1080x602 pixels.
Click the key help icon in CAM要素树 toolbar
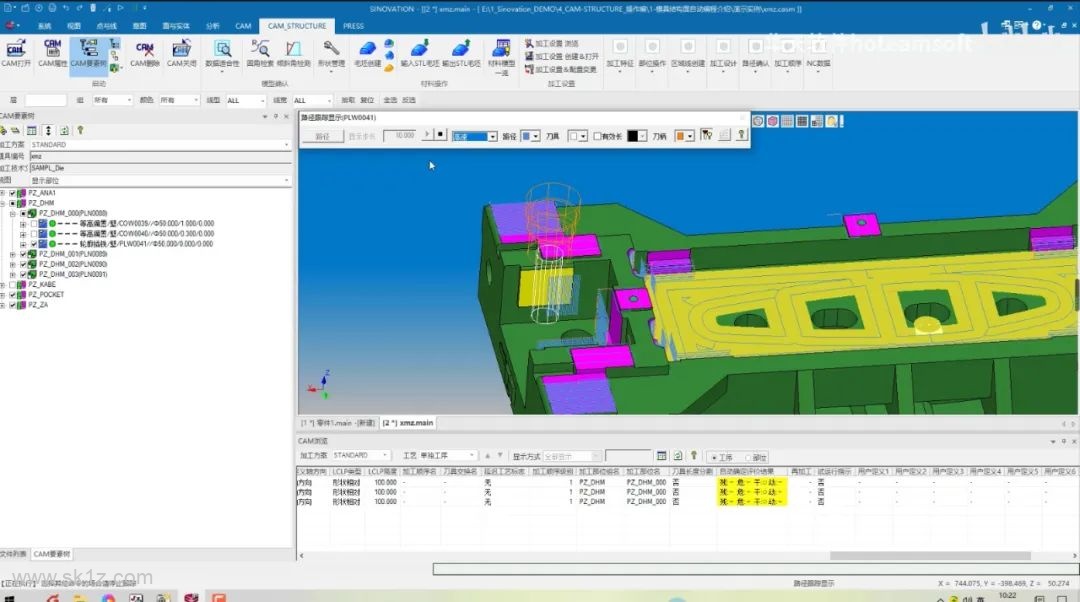coord(80,130)
